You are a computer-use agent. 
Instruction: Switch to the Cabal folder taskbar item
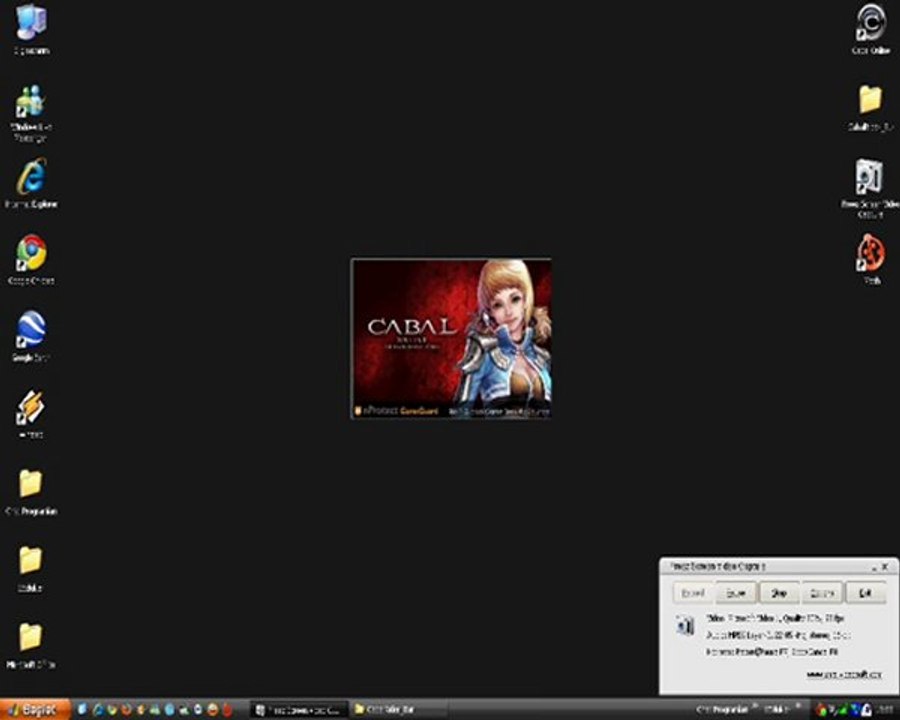tap(398, 710)
